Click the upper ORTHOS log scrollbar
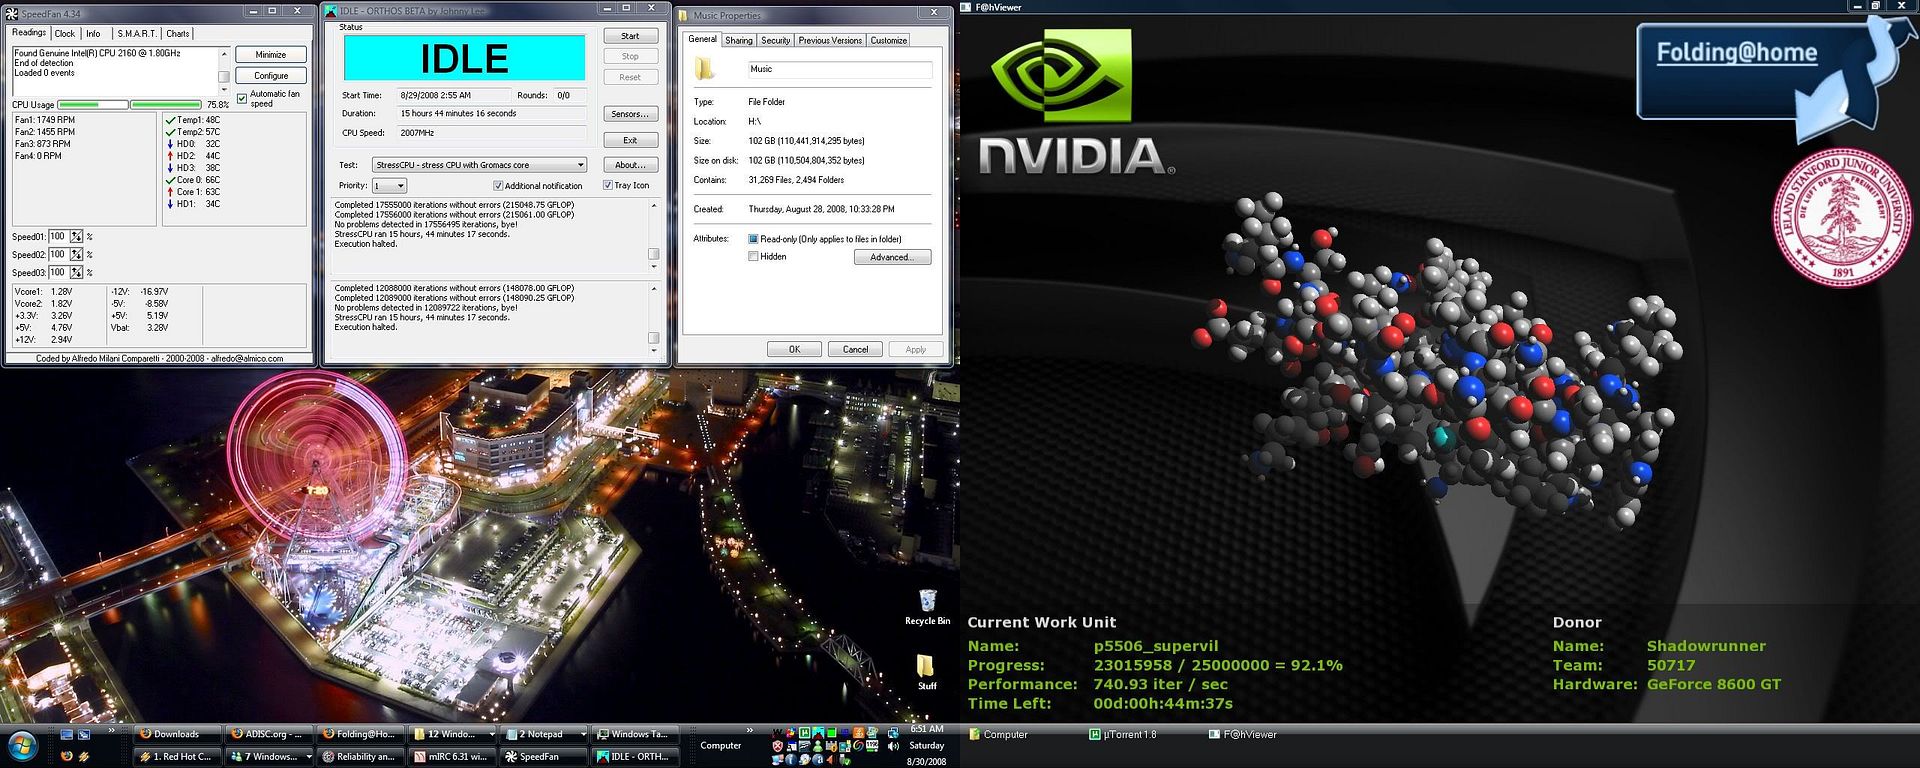Viewport: 1920px width, 768px height. pos(654,235)
